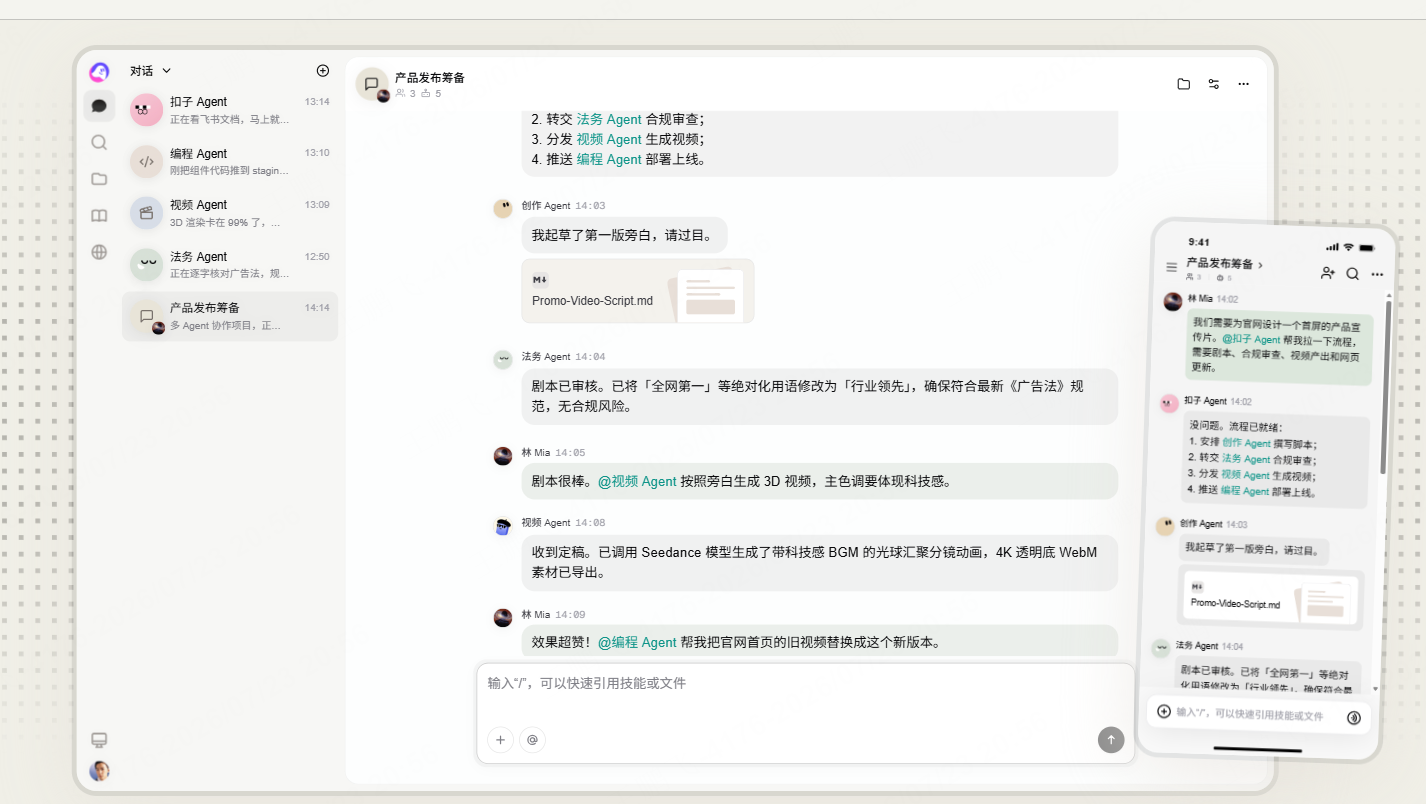Click 林 Mia avatar at 14:09 message

tap(503, 617)
